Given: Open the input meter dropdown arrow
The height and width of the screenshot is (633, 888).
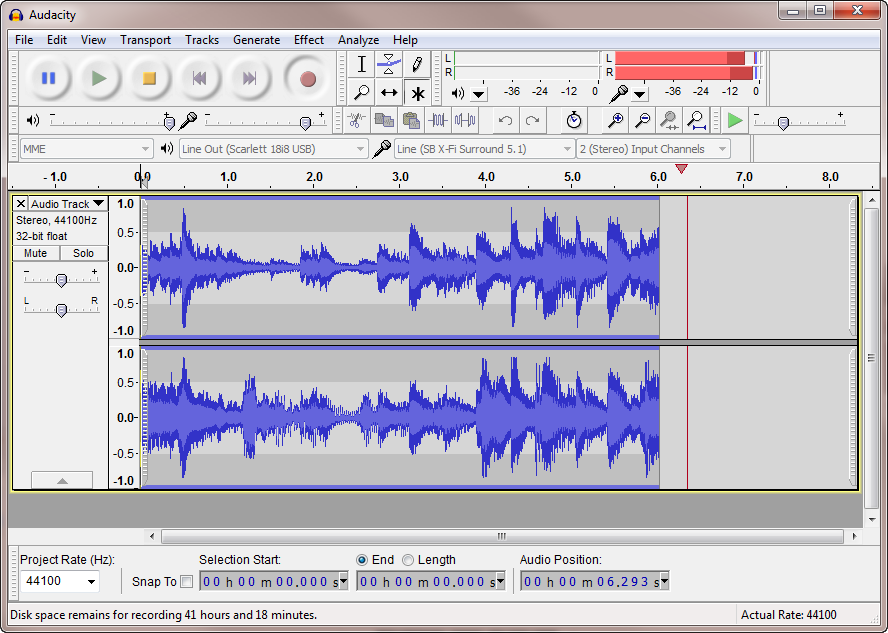Looking at the screenshot, I should pos(639,94).
